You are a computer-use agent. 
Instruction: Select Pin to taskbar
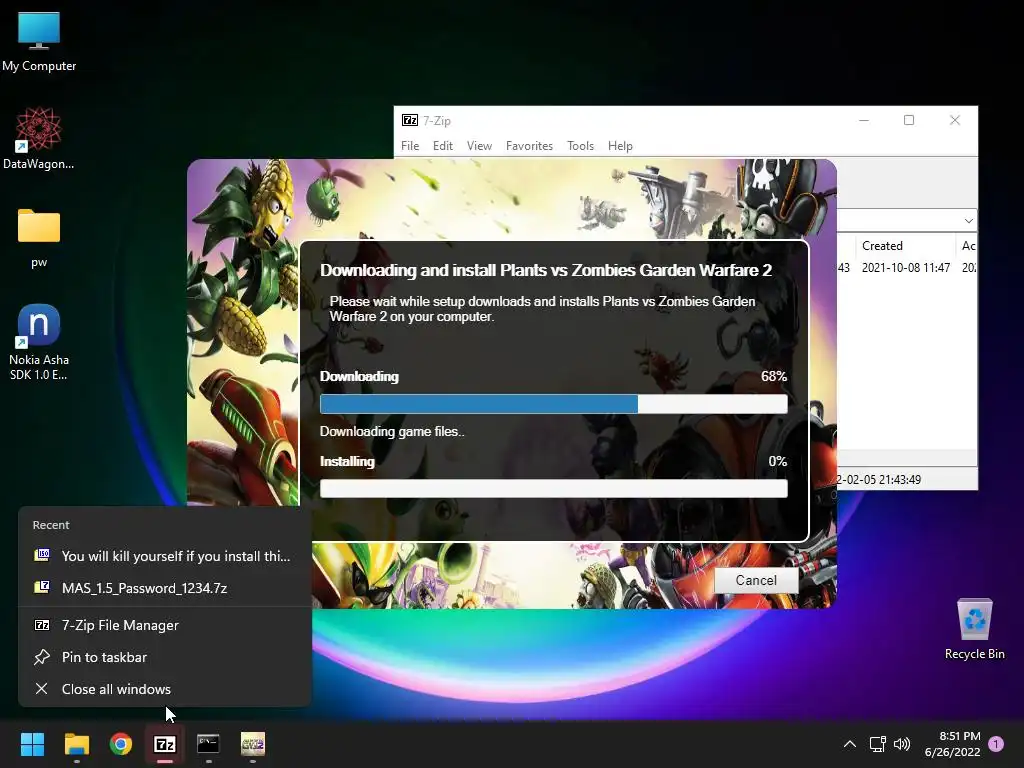point(165,657)
